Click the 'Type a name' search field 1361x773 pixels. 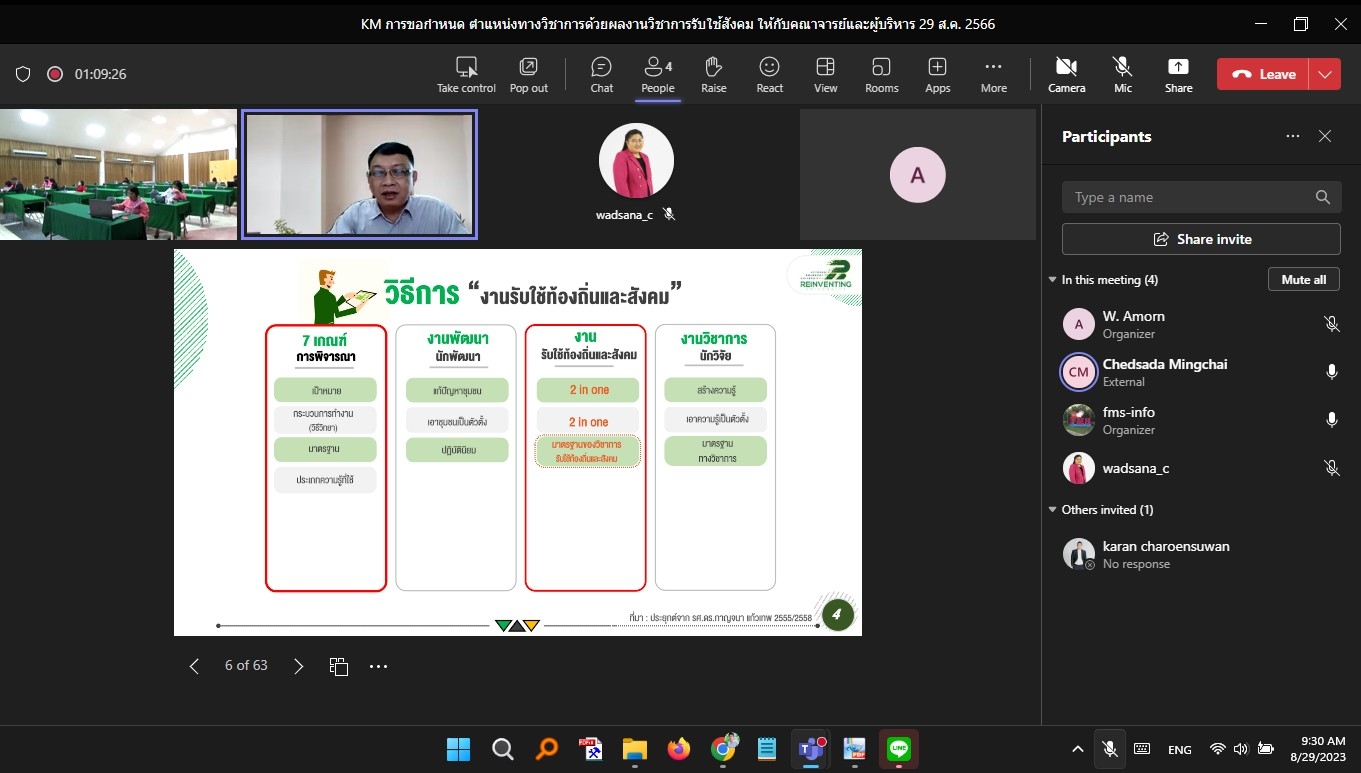[1190, 197]
